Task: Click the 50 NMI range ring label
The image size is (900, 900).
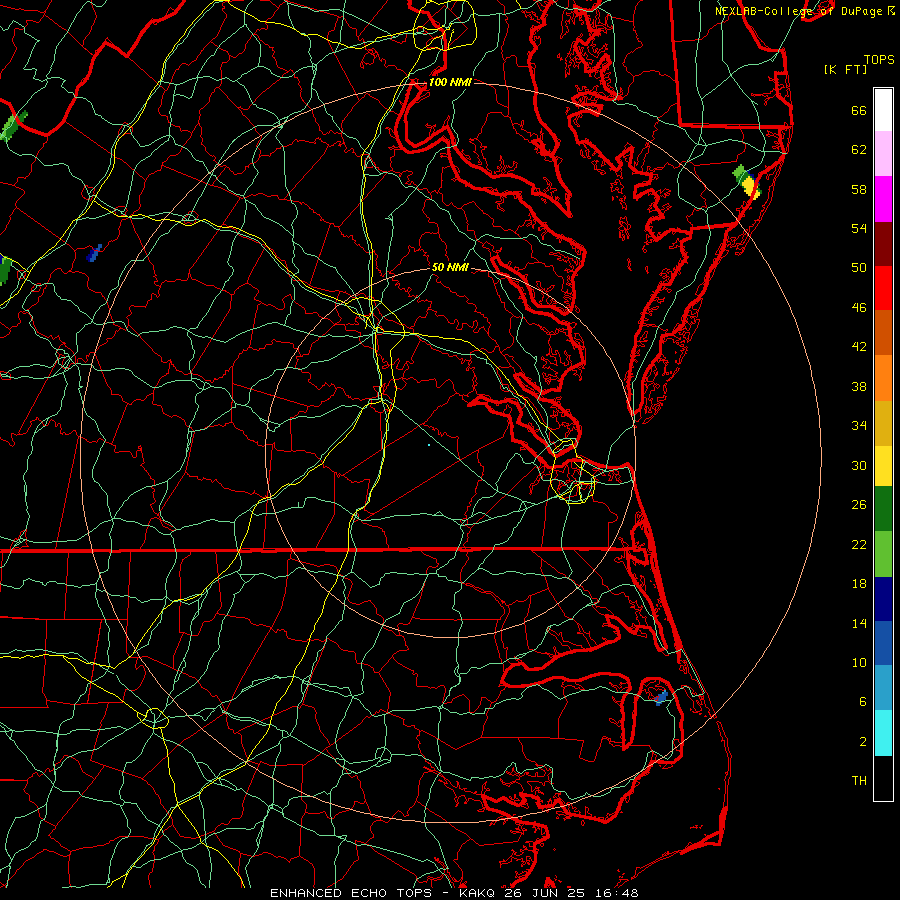Action: coord(450,267)
